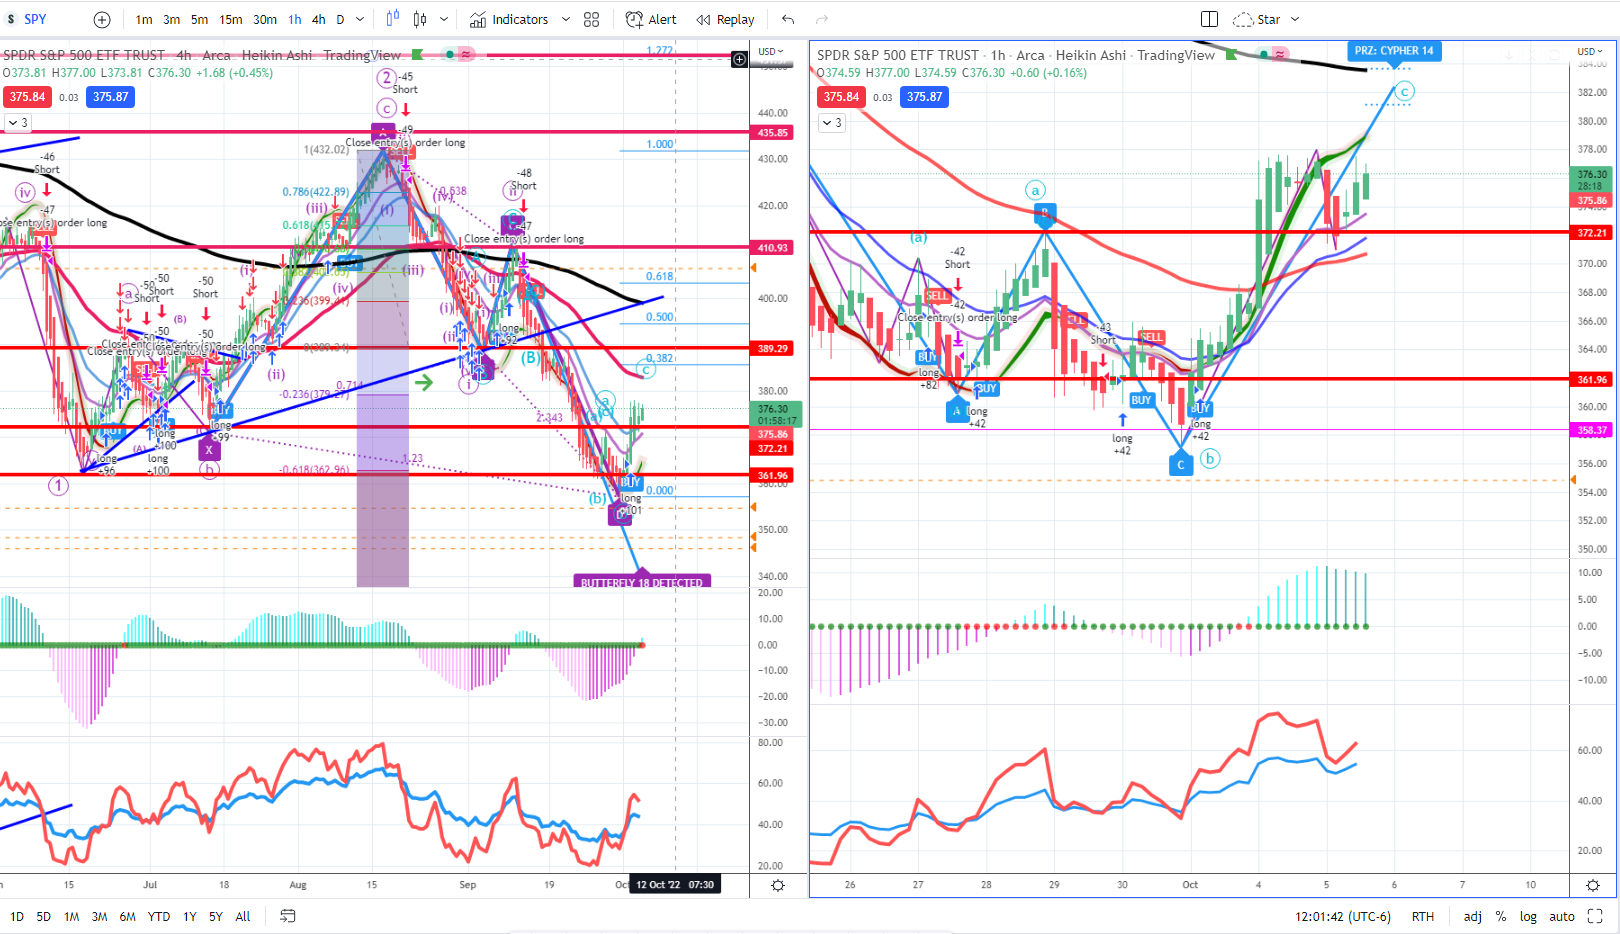This screenshot has width=1620, height=934.
Task: Select the 30m timeframe
Action: (265, 19)
